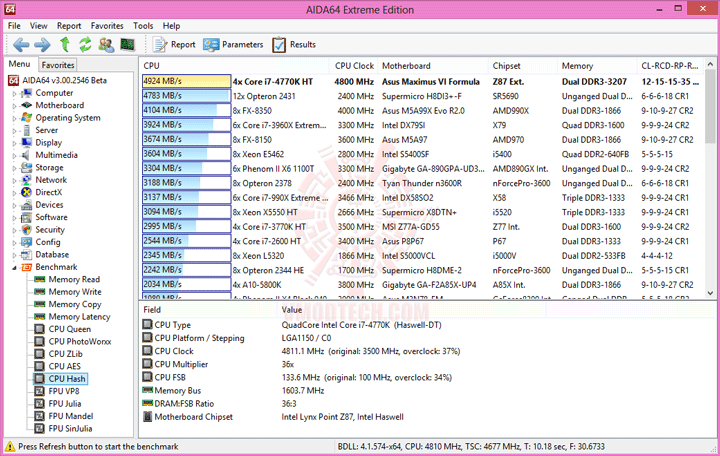Image resolution: width=720 pixels, height=456 pixels.
Task: Select the Devices icon in tree
Action: (27, 205)
